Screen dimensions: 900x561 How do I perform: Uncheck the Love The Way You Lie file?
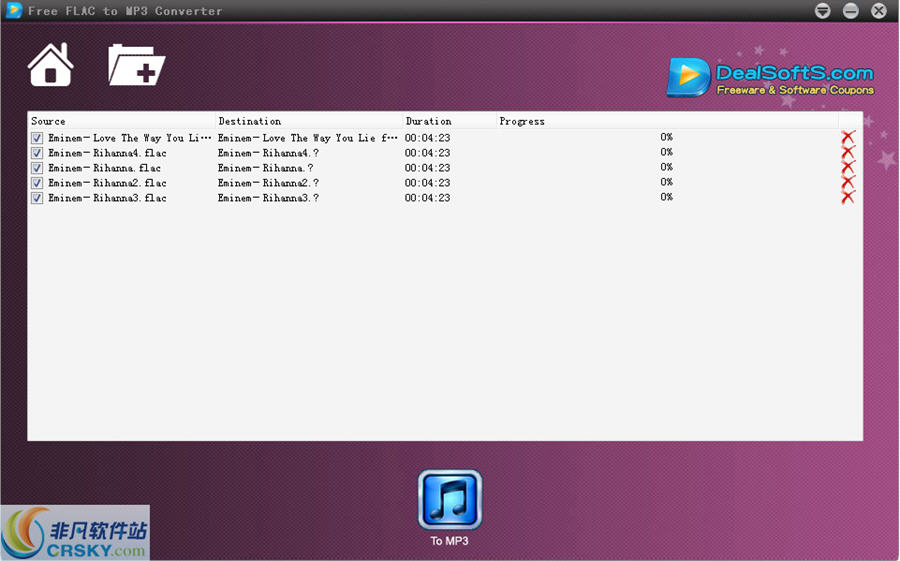tap(37, 138)
